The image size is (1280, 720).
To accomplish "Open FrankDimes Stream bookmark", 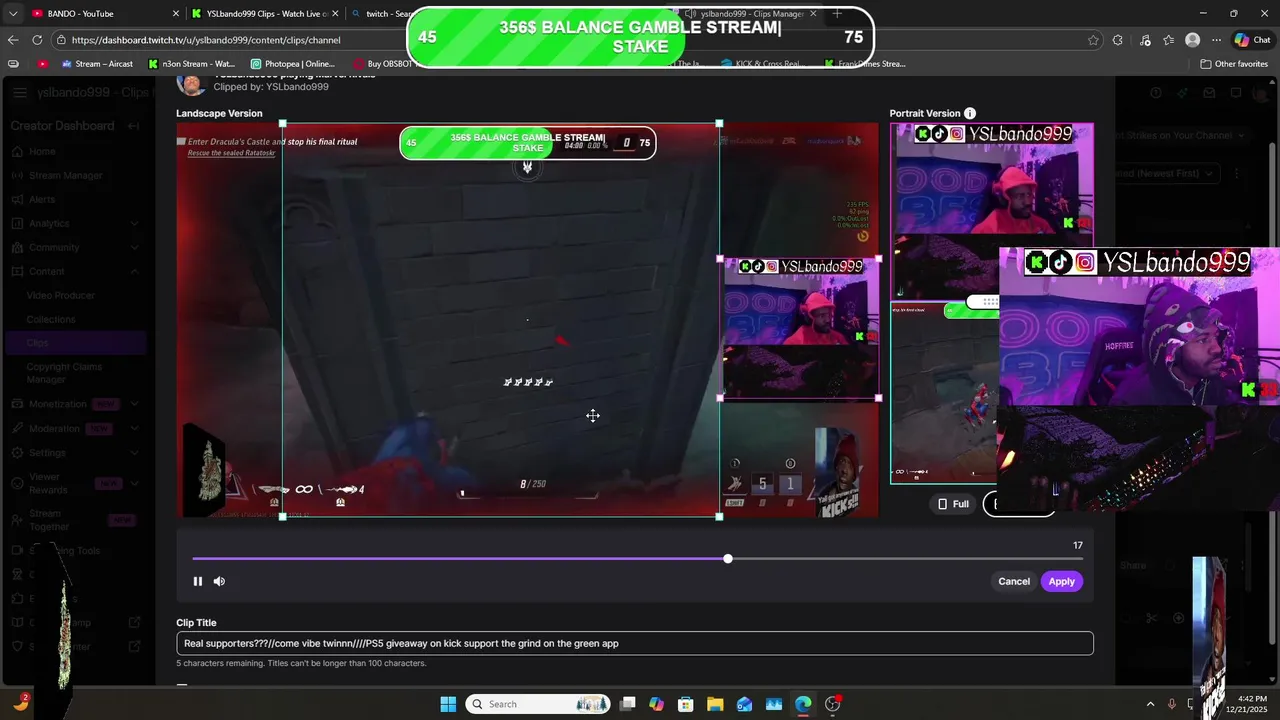I will (866, 64).
